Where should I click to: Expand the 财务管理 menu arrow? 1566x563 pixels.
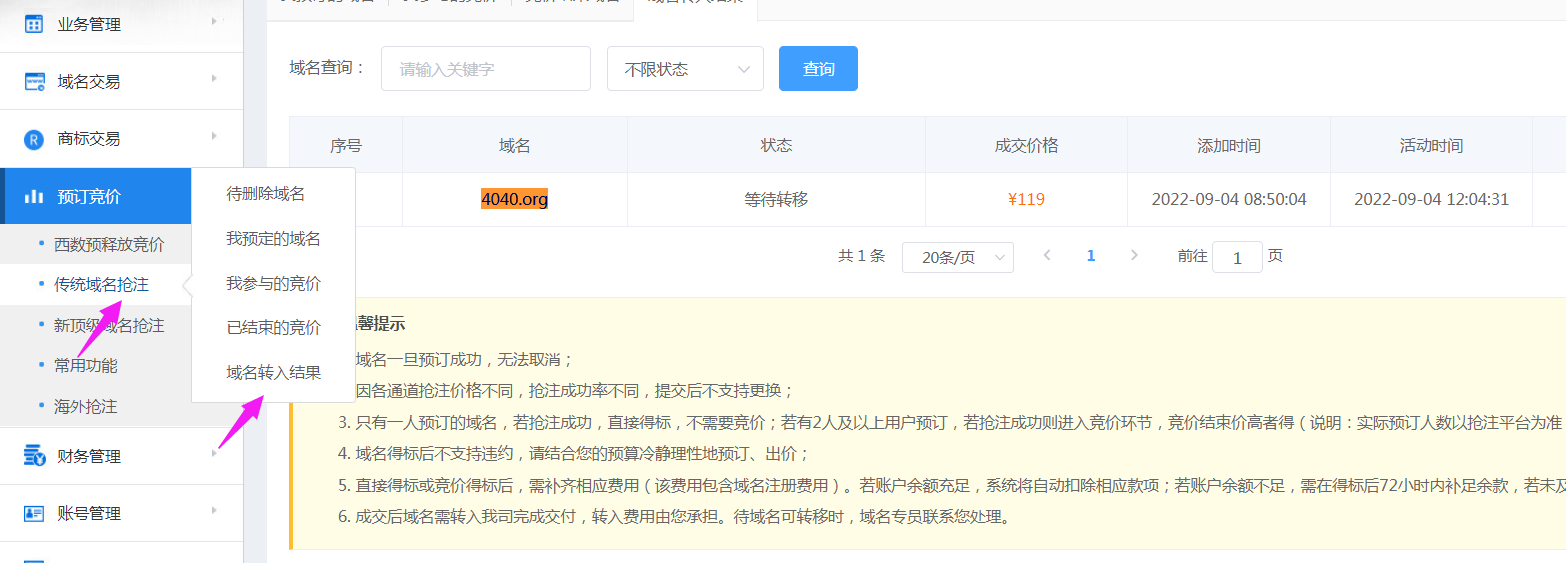click(214, 454)
